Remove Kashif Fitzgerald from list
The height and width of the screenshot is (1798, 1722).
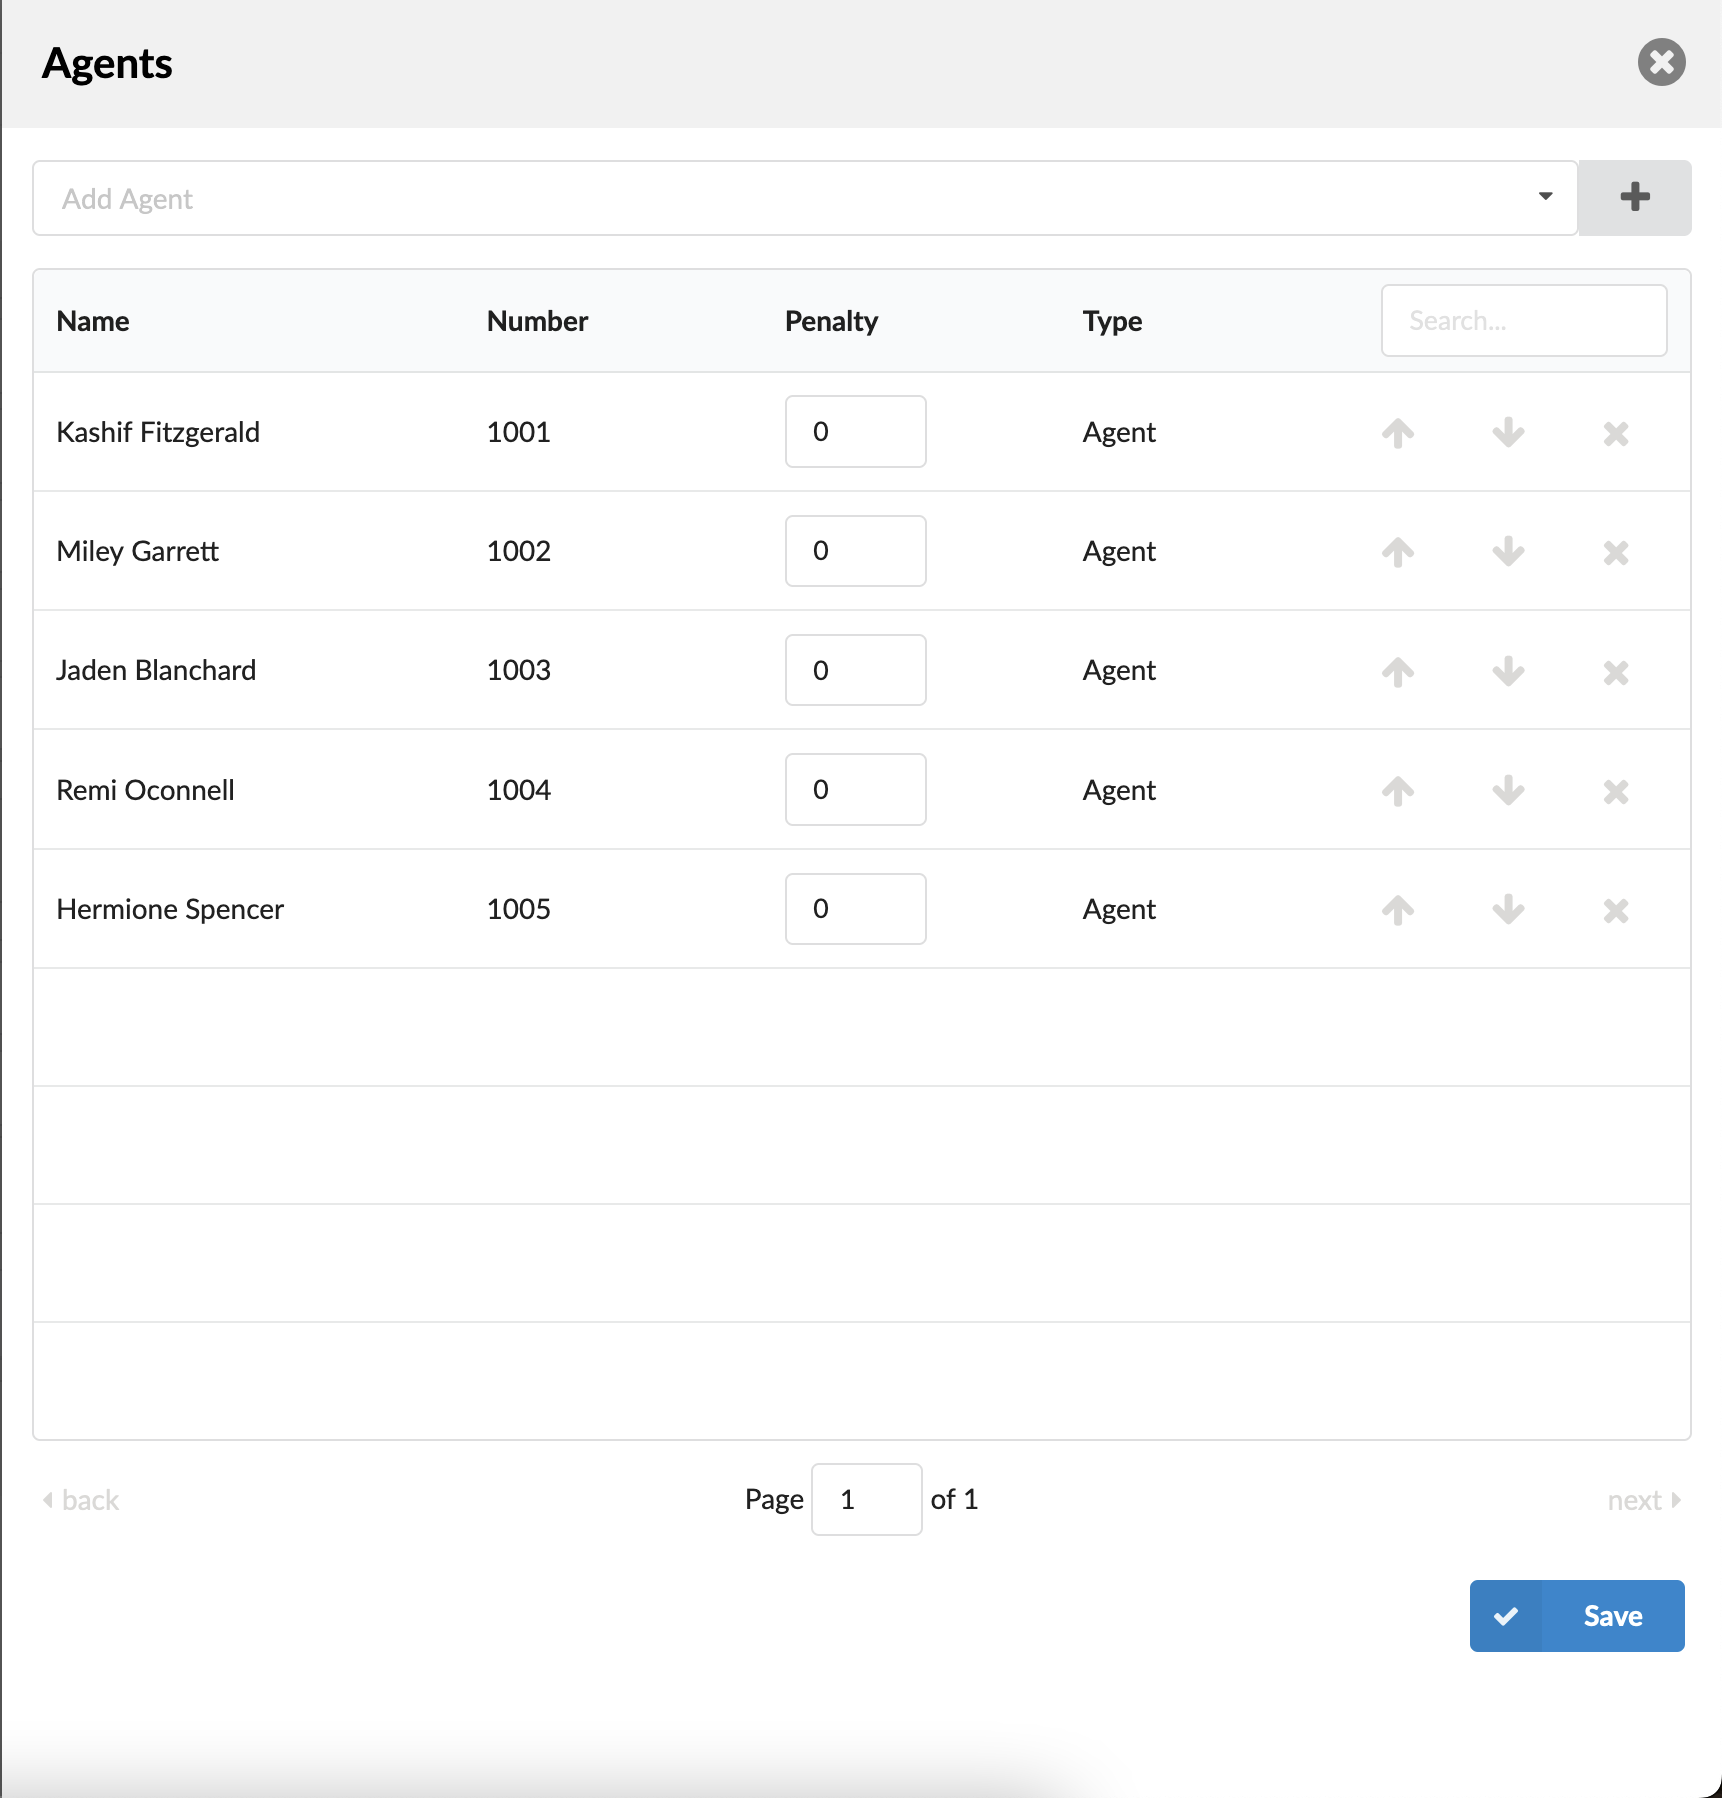tap(1616, 434)
